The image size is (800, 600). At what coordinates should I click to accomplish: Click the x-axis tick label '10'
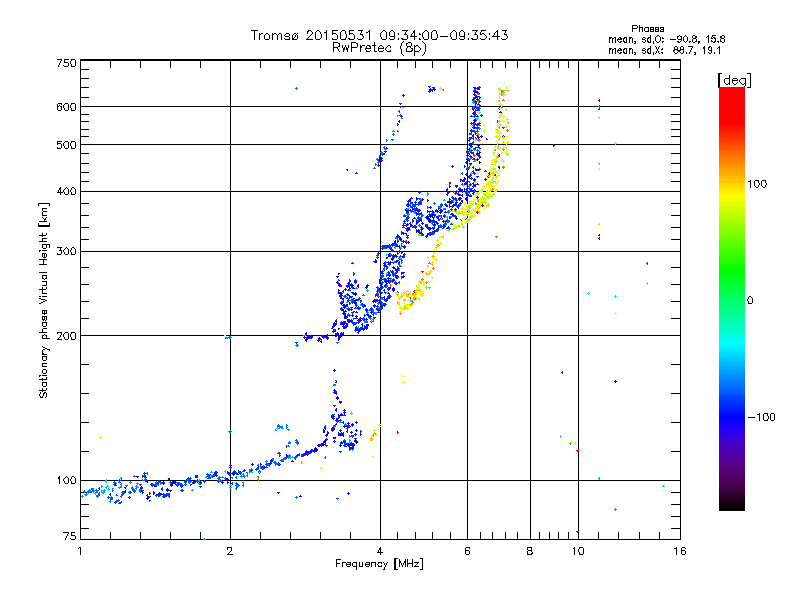[578, 551]
